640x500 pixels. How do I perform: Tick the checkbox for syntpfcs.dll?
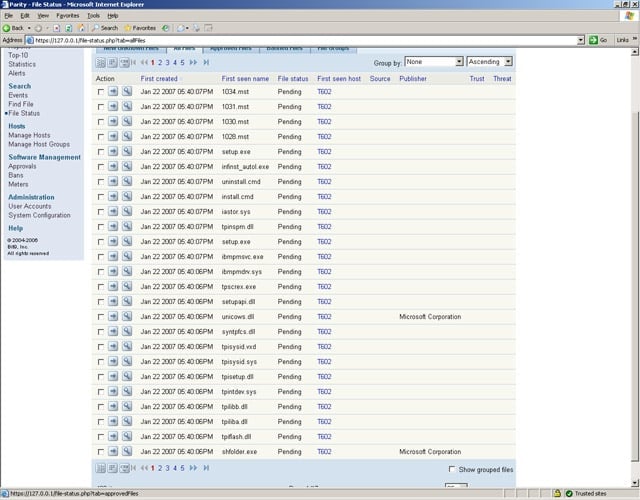point(100,332)
